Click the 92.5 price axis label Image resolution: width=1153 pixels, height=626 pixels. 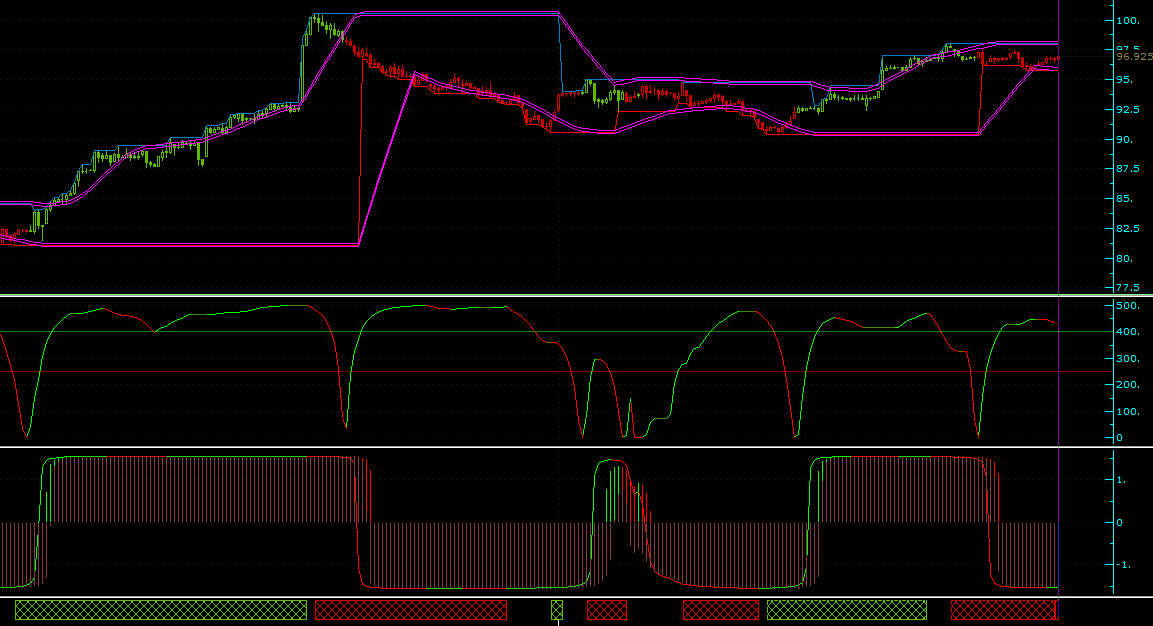click(x=1128, y=110)
